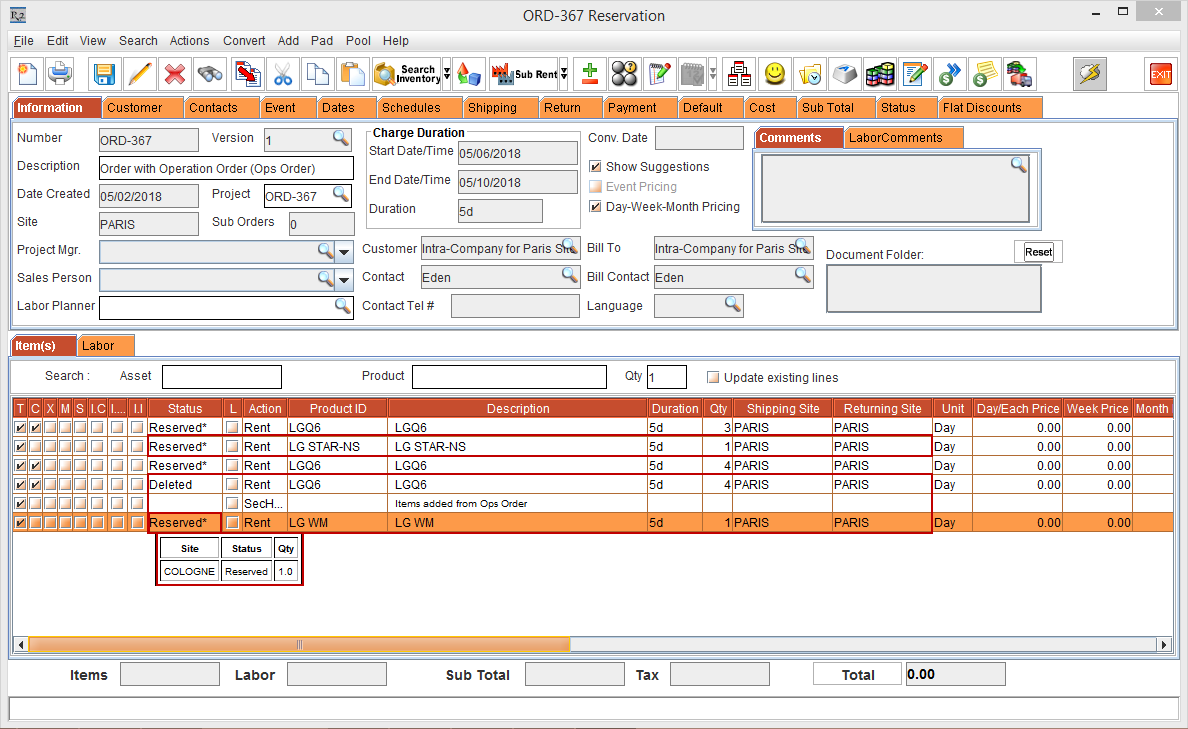Enable Update existing lines checkbox
The width and height of the screenshot is (1188, 729).
pos(713,378)
